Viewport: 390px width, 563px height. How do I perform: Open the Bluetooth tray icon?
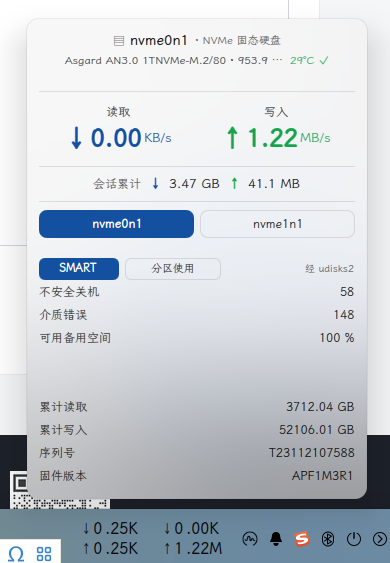pyautogui.click(x=328, y=539)
